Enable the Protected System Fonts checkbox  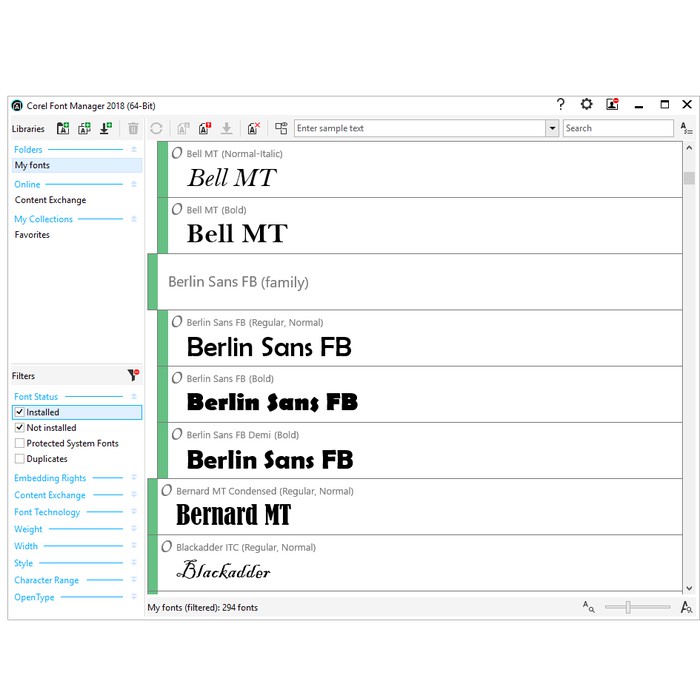point(19,443)
